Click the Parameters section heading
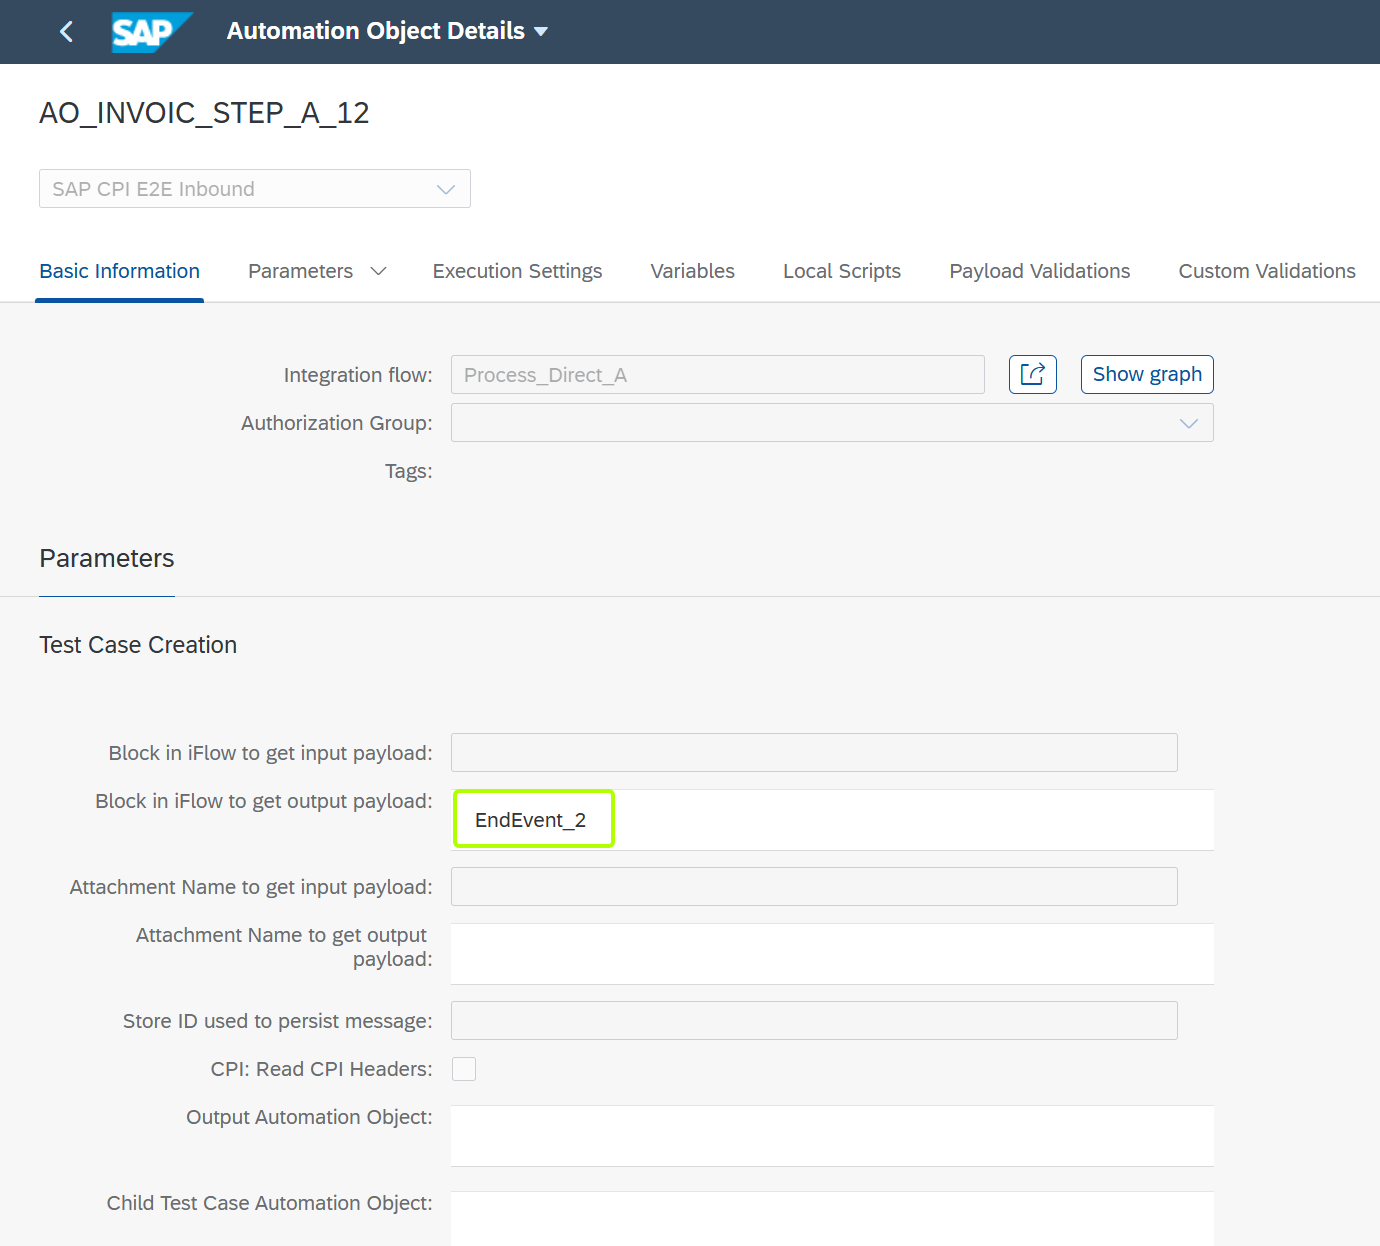The height and width of the screenshot is (1246, 1380). pos(107,558)
